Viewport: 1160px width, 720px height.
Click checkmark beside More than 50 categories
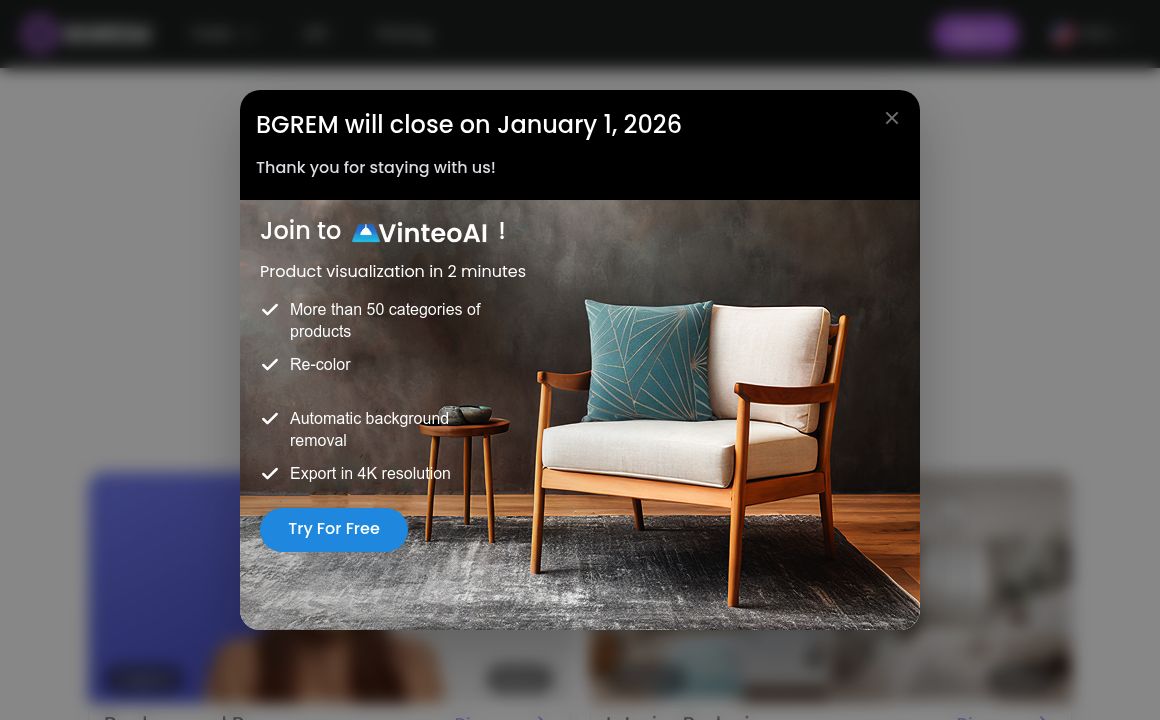(270, 309)
